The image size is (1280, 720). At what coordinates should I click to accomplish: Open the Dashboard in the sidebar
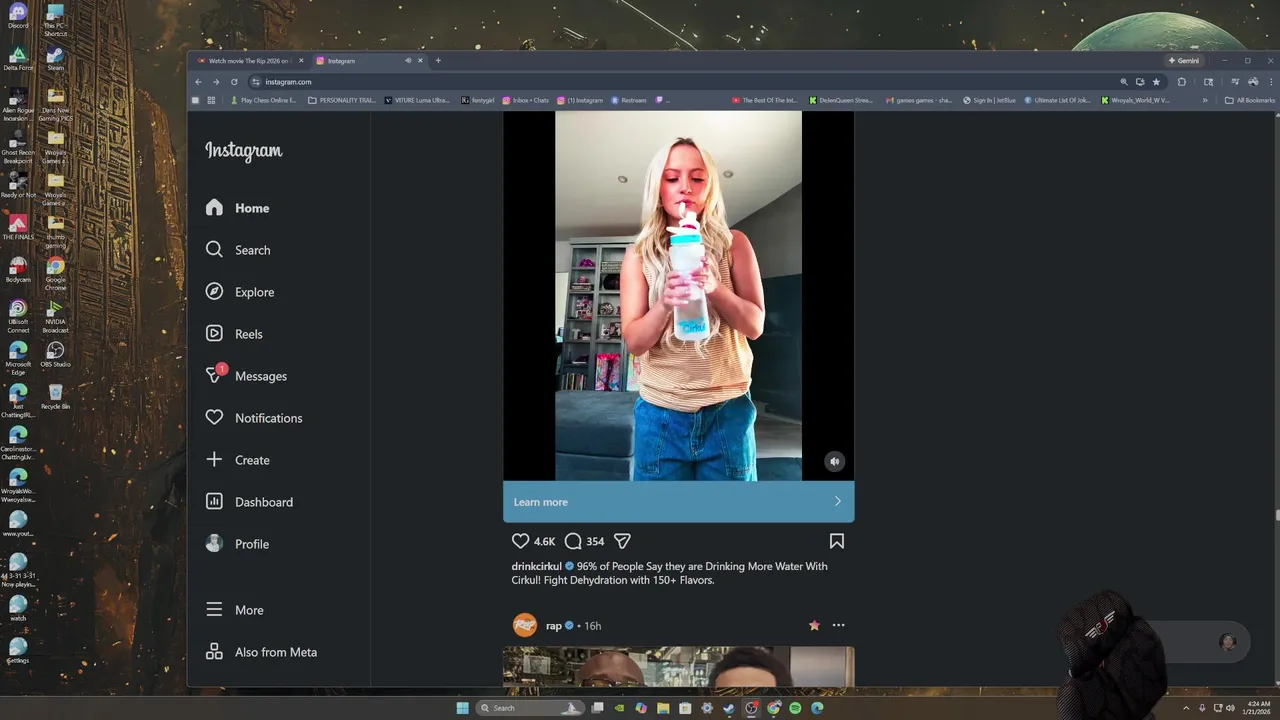tap(249, 502)
